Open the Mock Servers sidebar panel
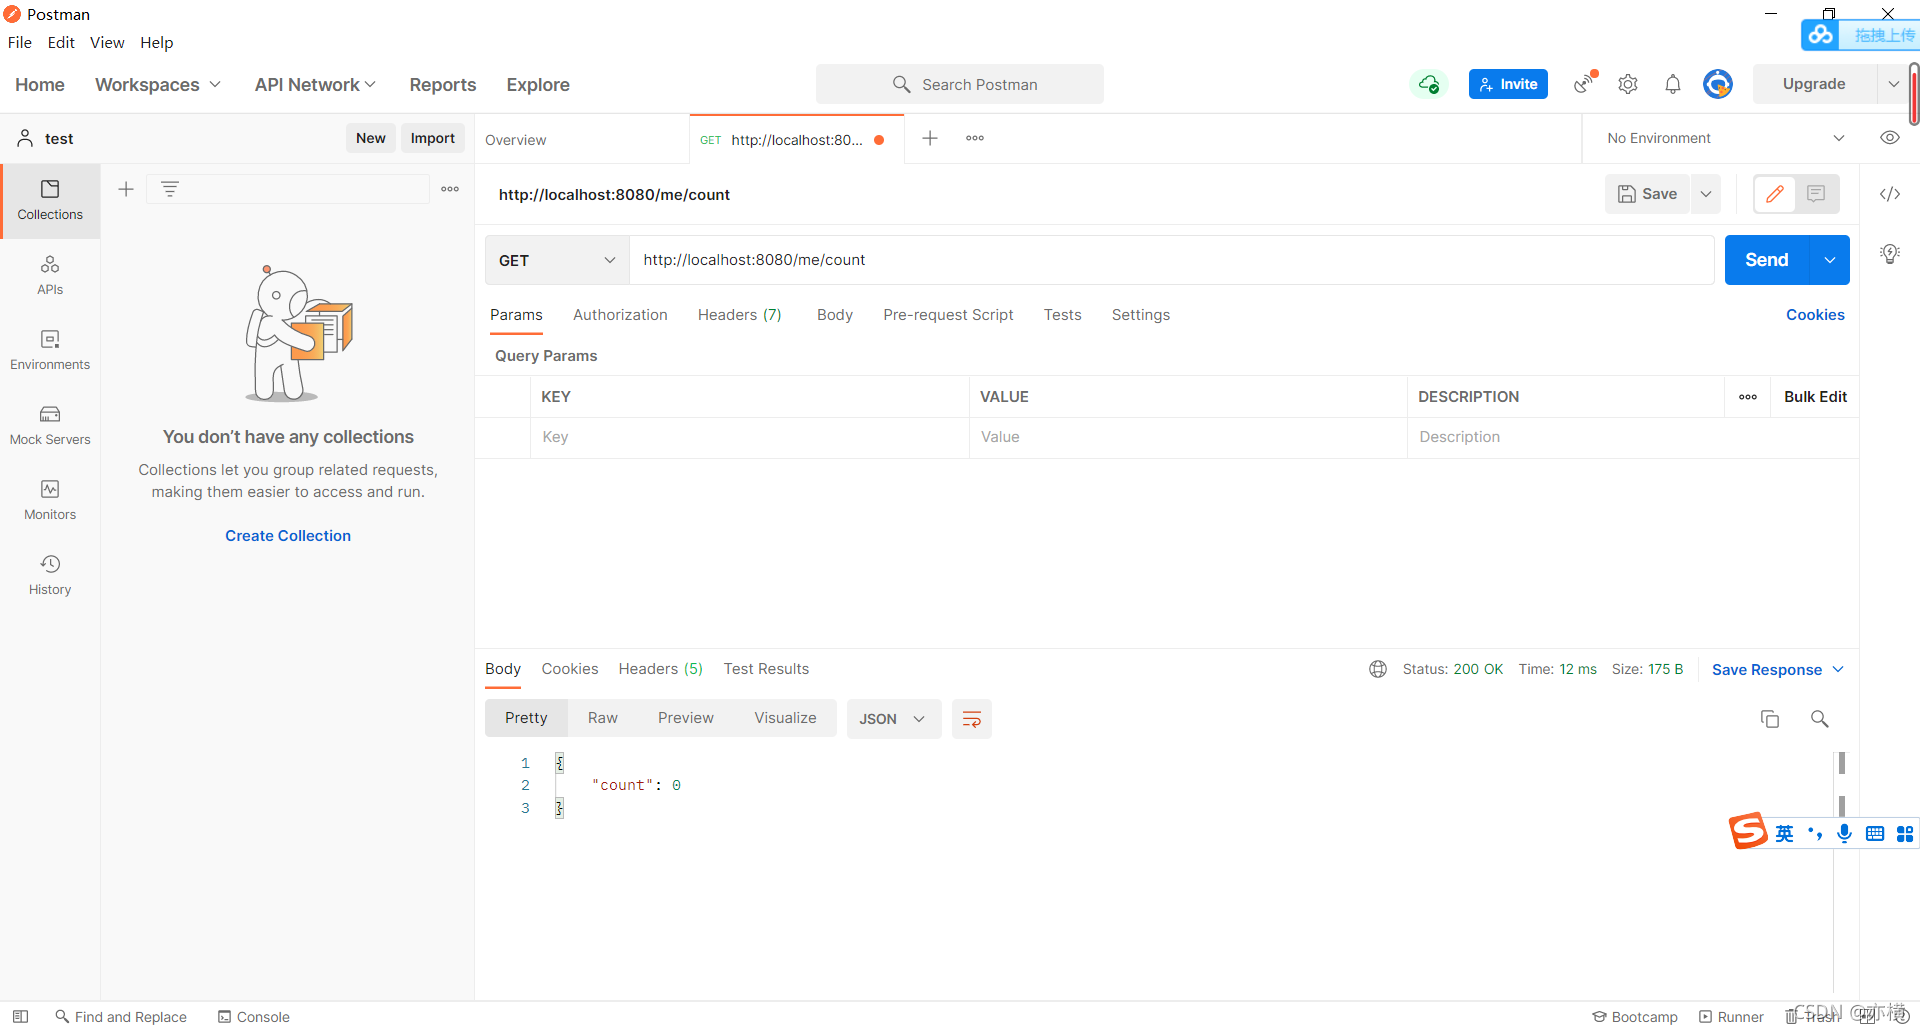 tap(50, 425)
